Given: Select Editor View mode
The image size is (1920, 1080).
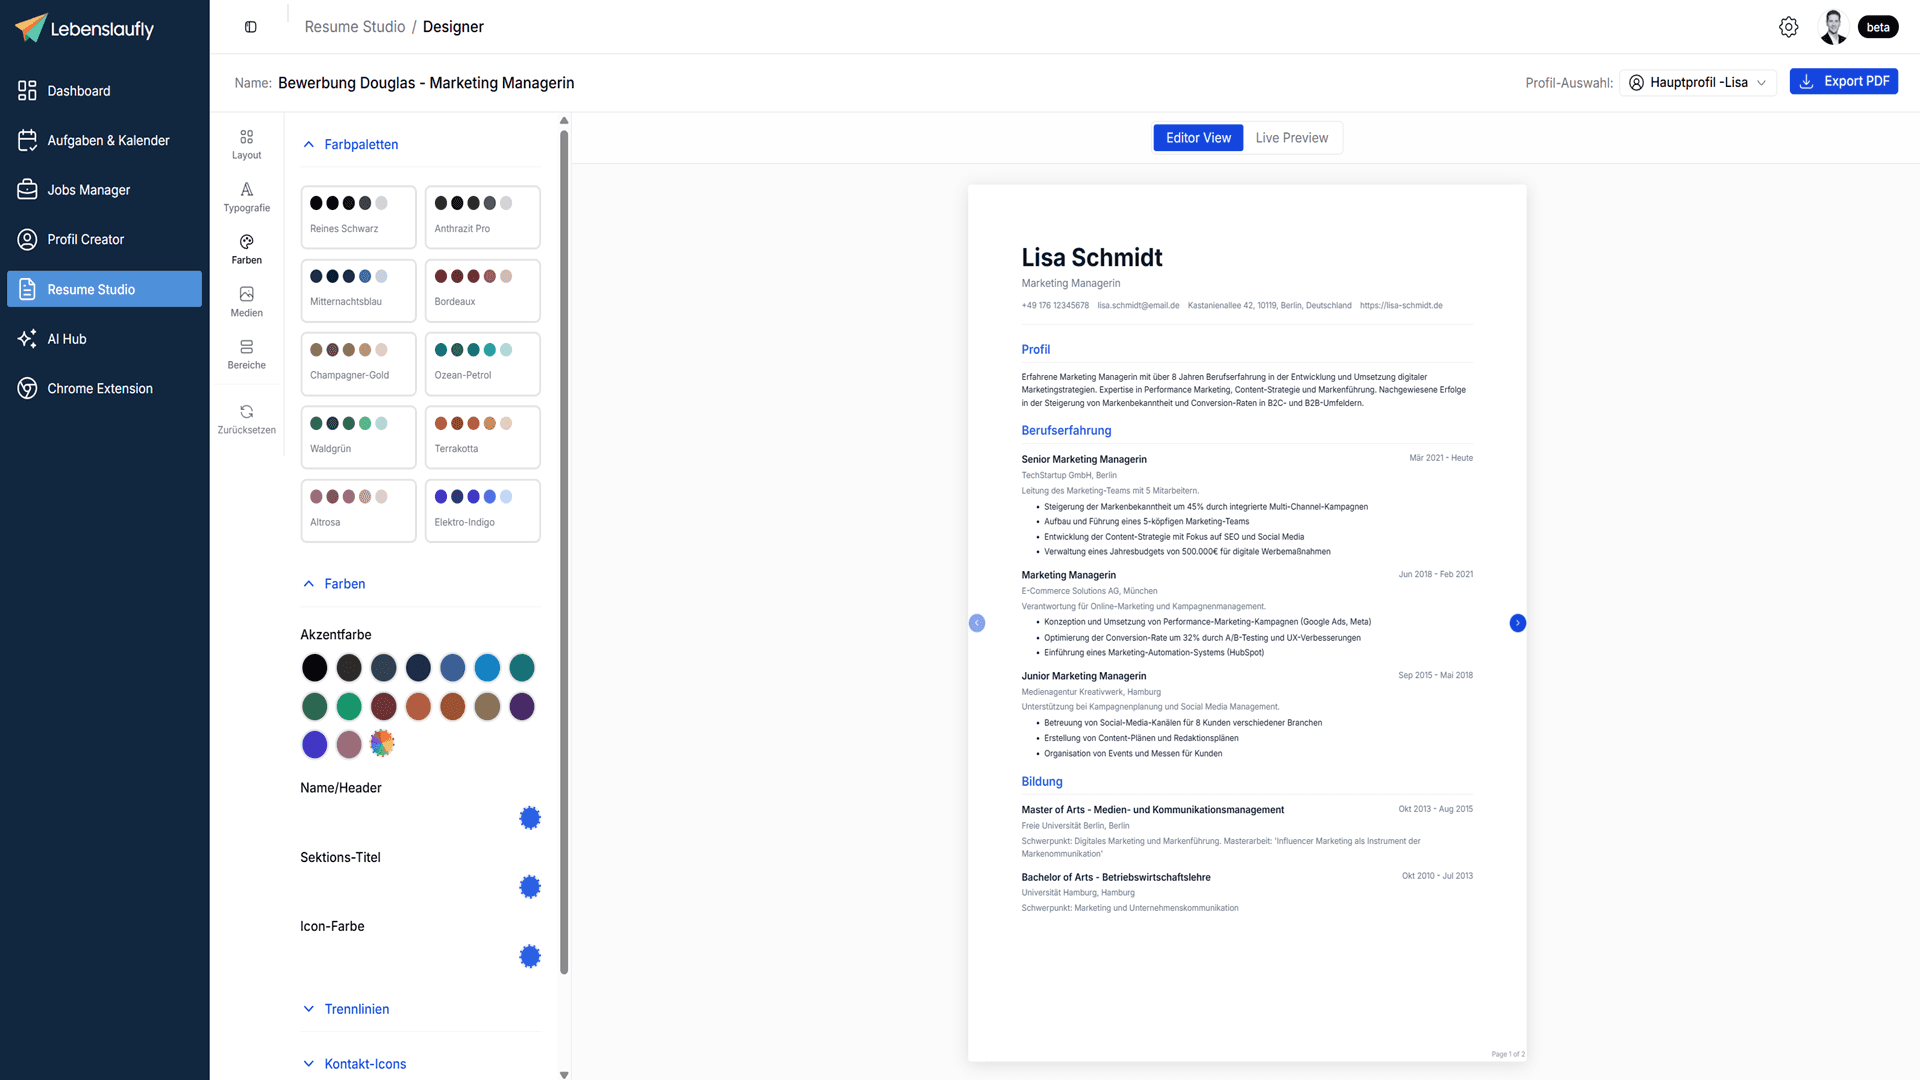Looking at the screenshot, I should pos(1198,137).
